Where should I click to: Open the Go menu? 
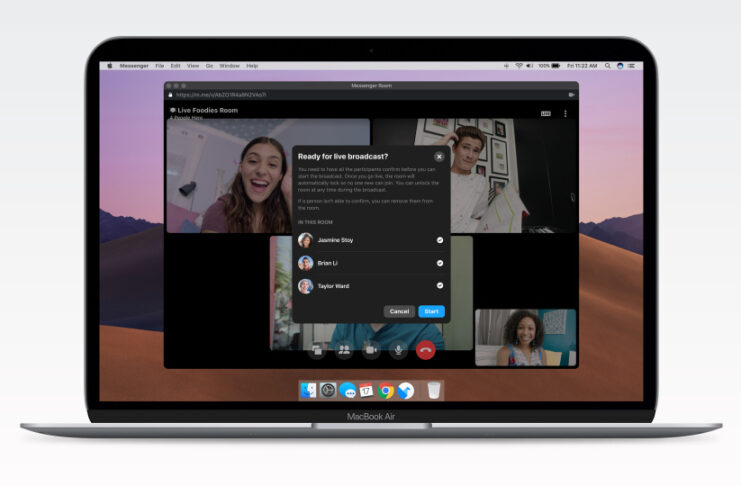209,66
